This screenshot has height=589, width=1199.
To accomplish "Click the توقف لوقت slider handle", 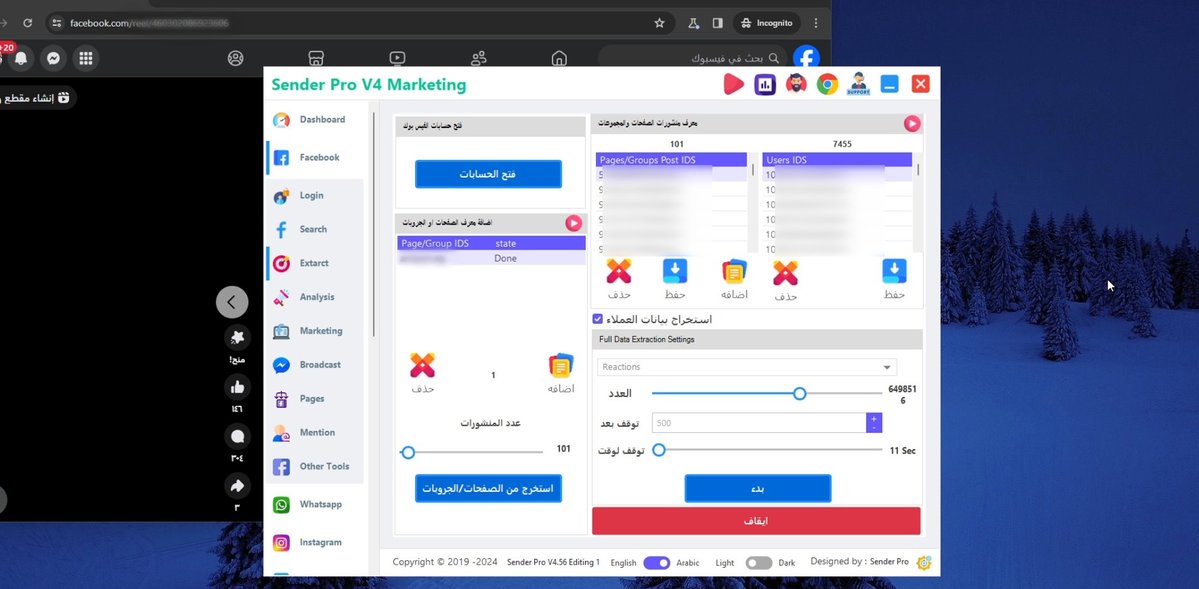I will pos(658,451).
